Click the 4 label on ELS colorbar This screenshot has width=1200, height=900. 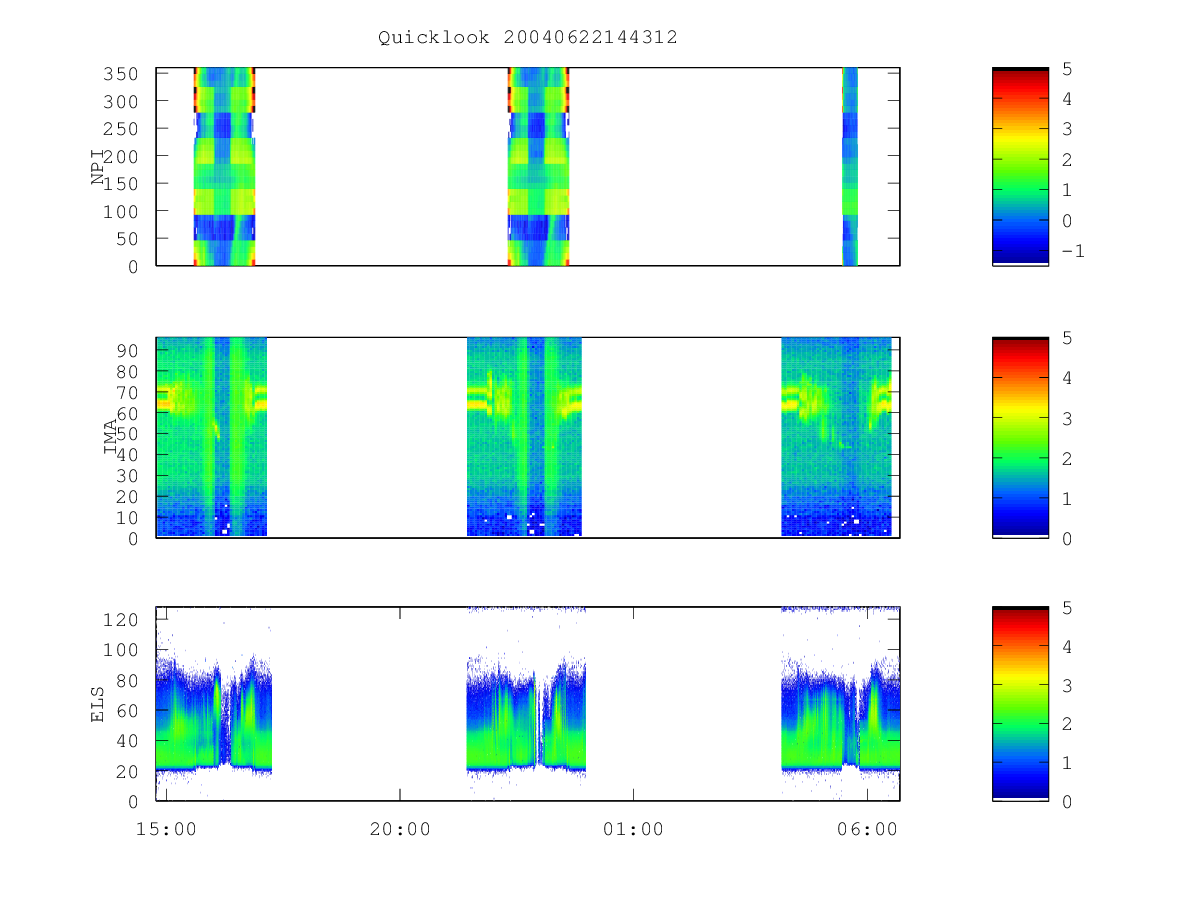[x=1066, y=646]
